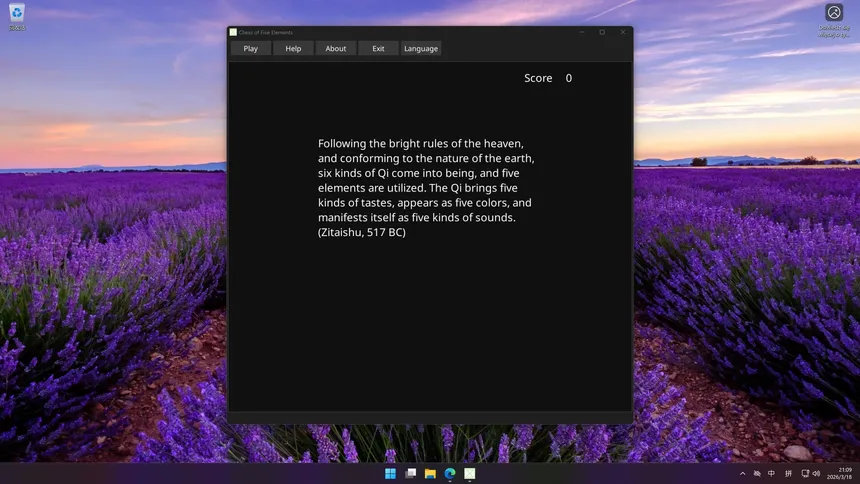The width and height of the screenshot is (860, 484).
Task: Toggle the Pinyin IME indicator
Action: (788, 473)
